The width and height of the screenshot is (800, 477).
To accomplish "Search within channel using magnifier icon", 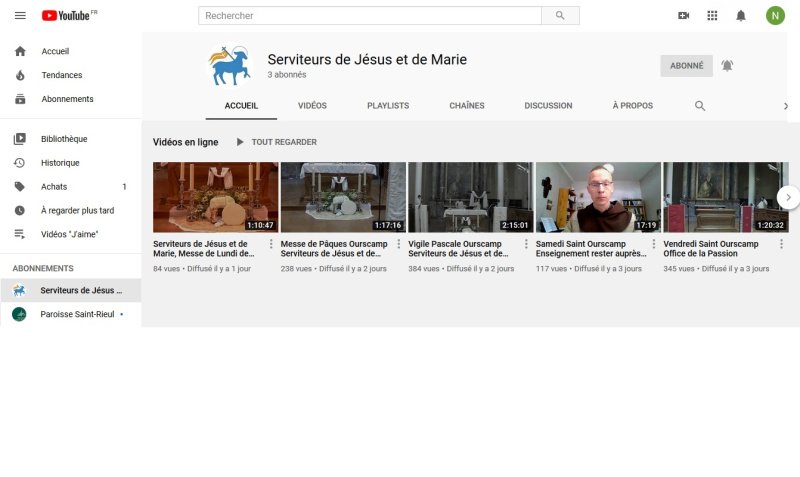I will pos(700,106).
